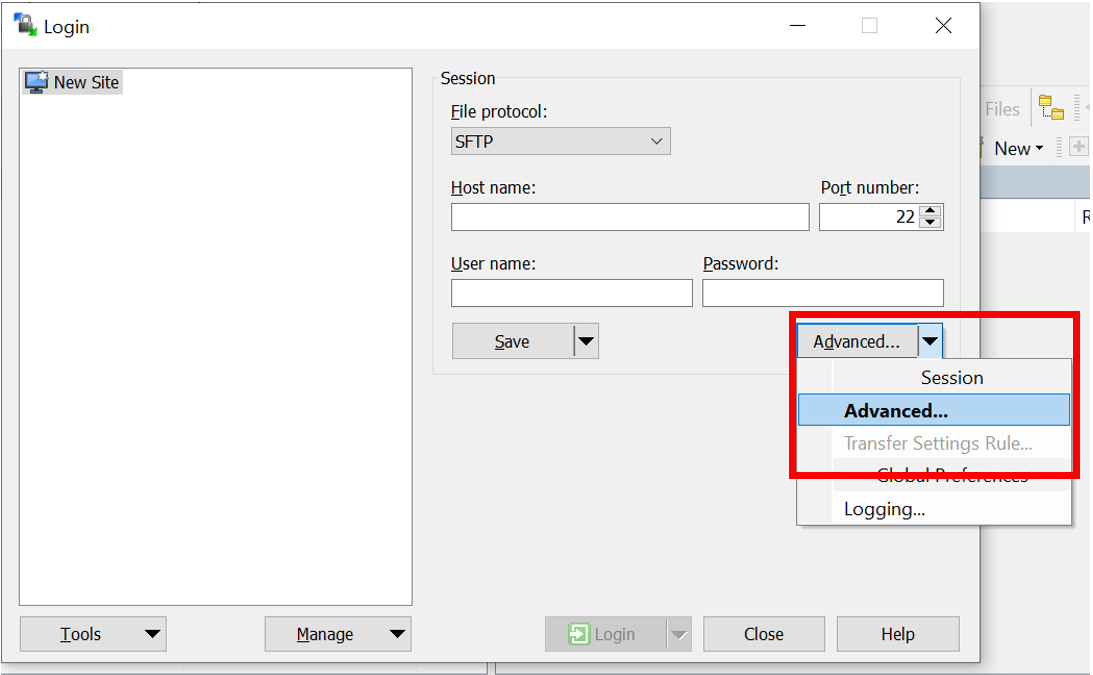Click the Host name input field
The width and height of the screenshot is (1093, 675).
629,217
